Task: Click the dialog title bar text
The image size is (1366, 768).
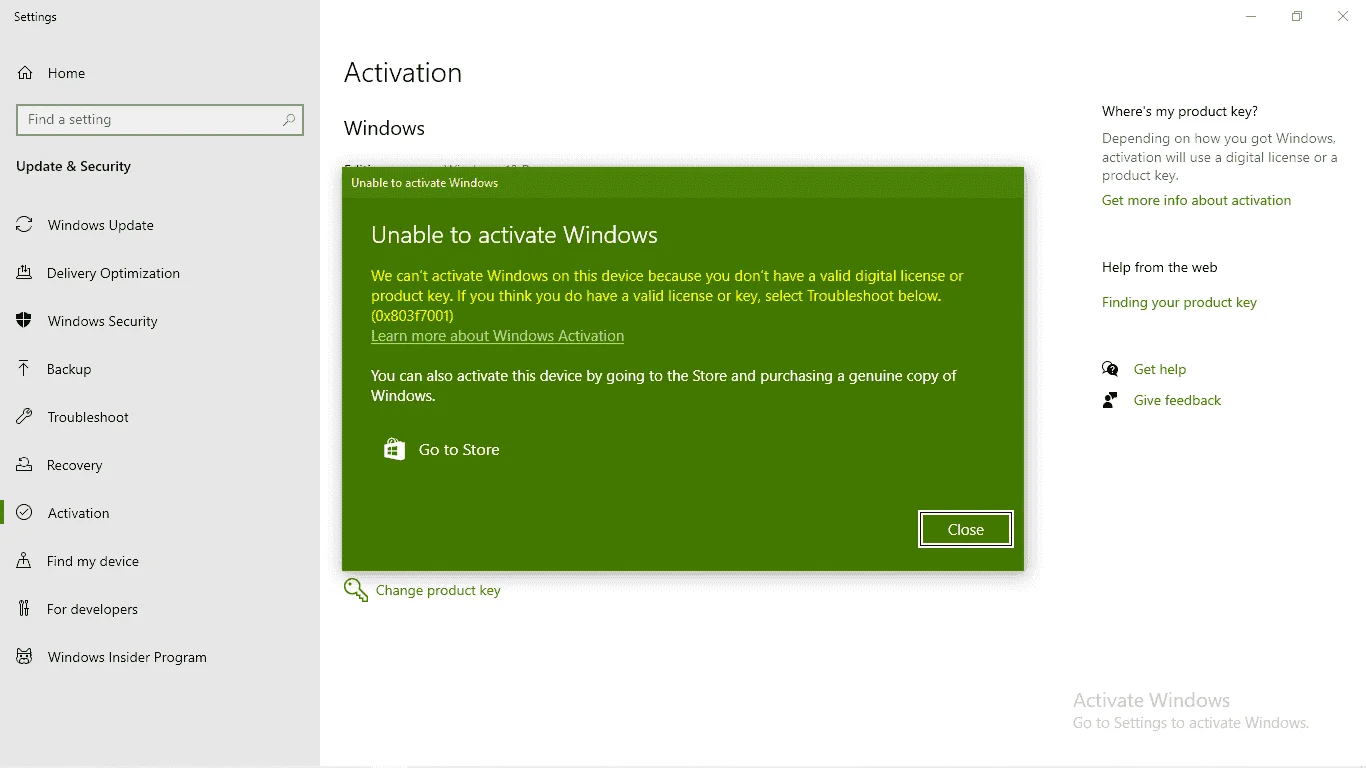Action: [424, 183]
